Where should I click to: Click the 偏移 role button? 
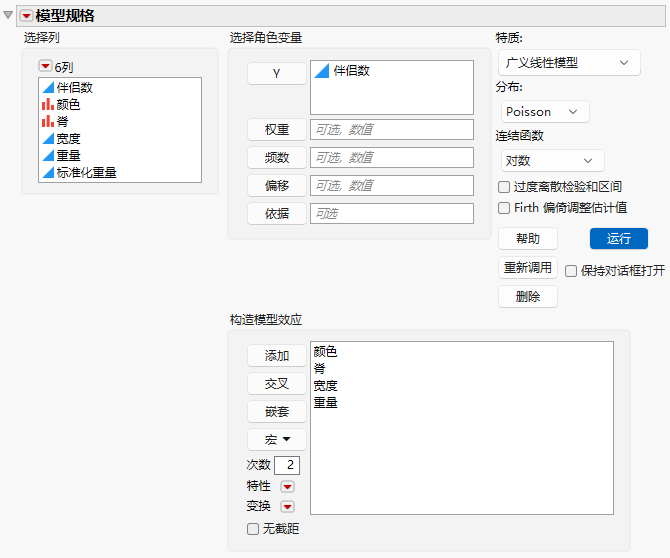tap(277, 185)
